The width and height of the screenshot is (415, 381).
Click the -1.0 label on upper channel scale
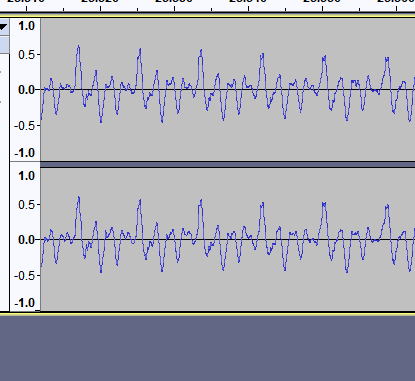click(25, 153)
